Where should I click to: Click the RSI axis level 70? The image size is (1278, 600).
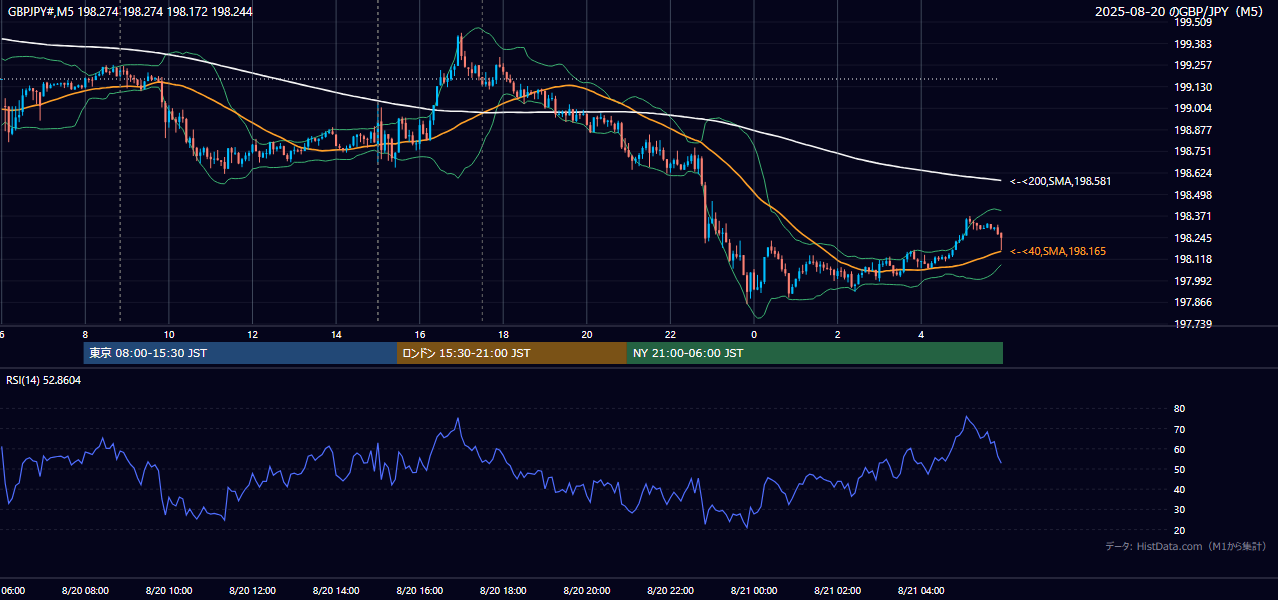click(1180, 429)
